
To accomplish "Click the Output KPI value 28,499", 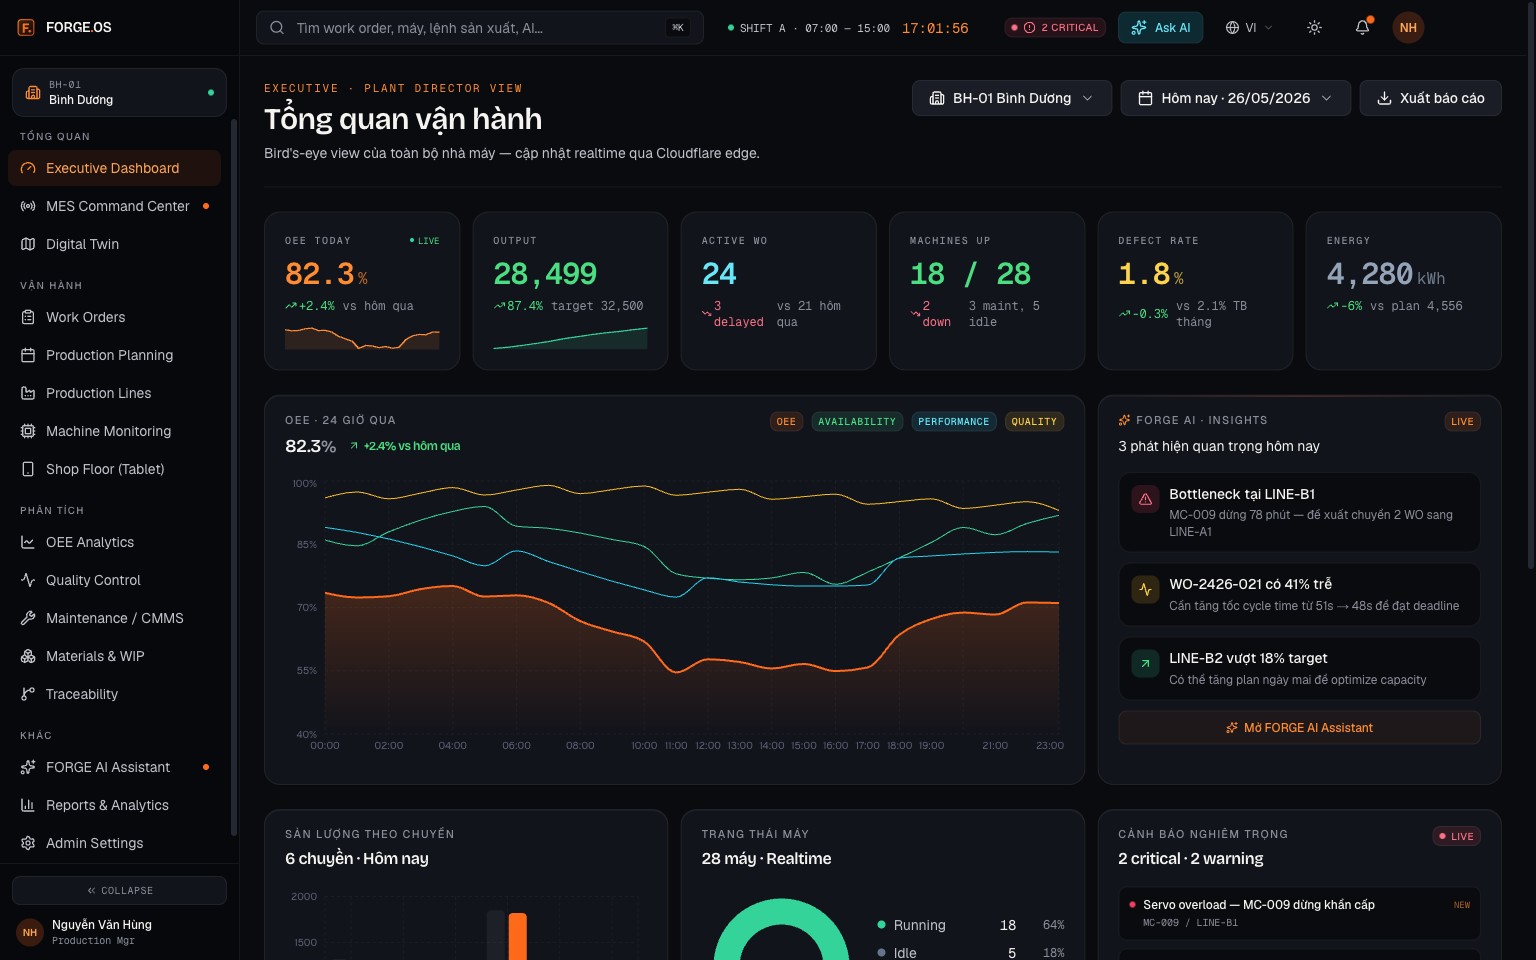I will [545, 274].
